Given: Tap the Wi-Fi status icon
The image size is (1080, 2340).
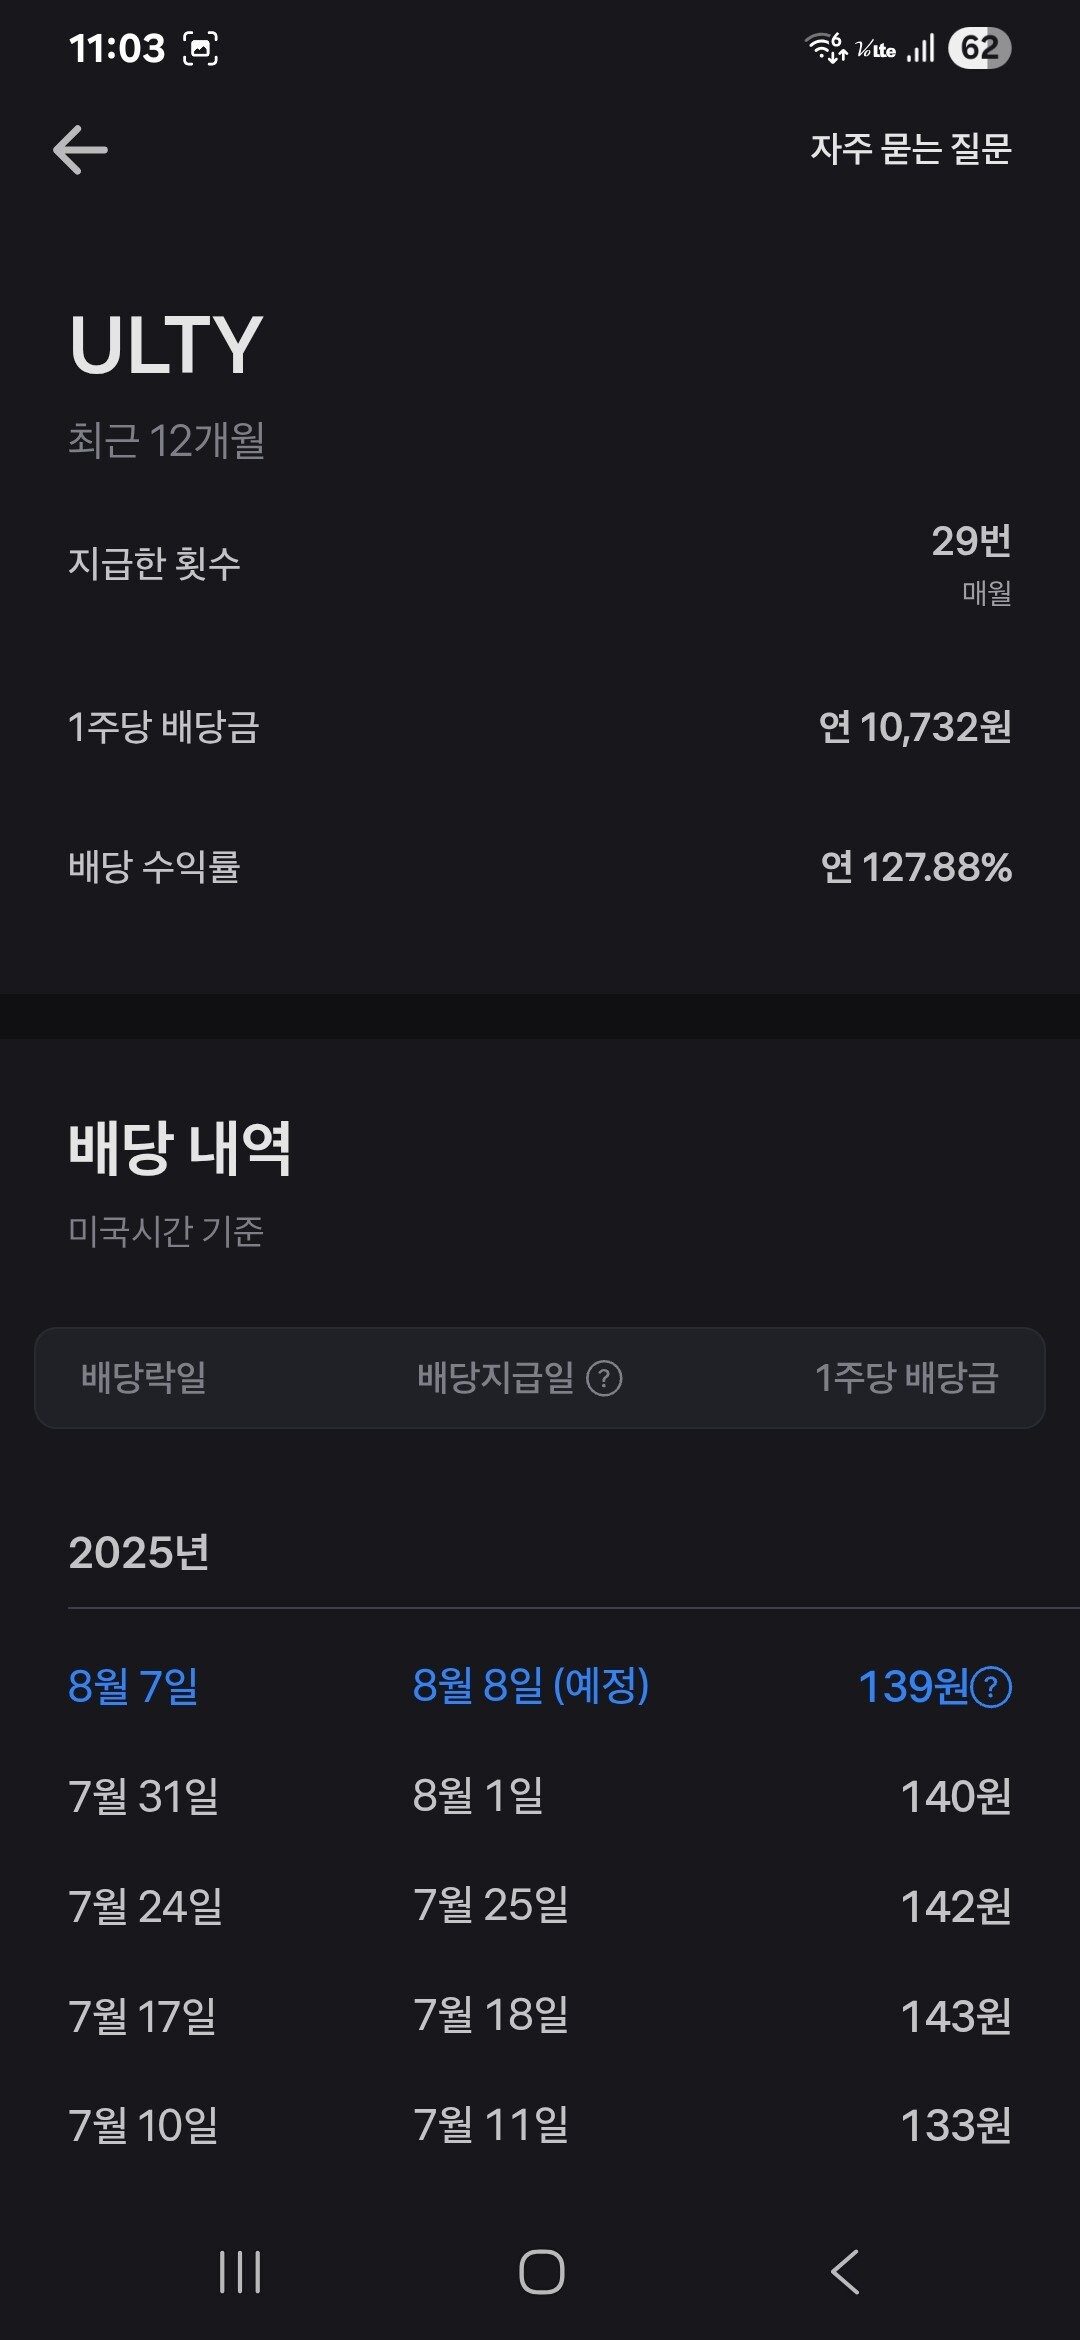Looking at the screenshot, I should (x=826, y=47).
